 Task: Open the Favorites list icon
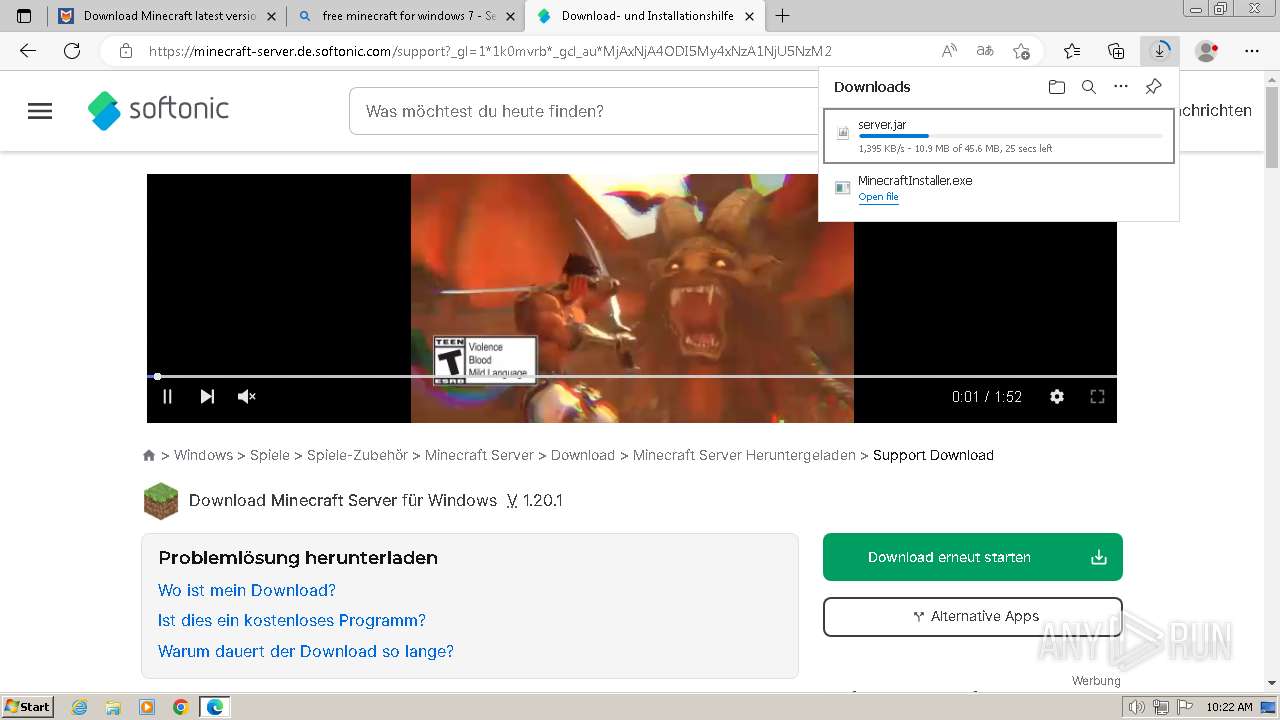[1072, 51]
